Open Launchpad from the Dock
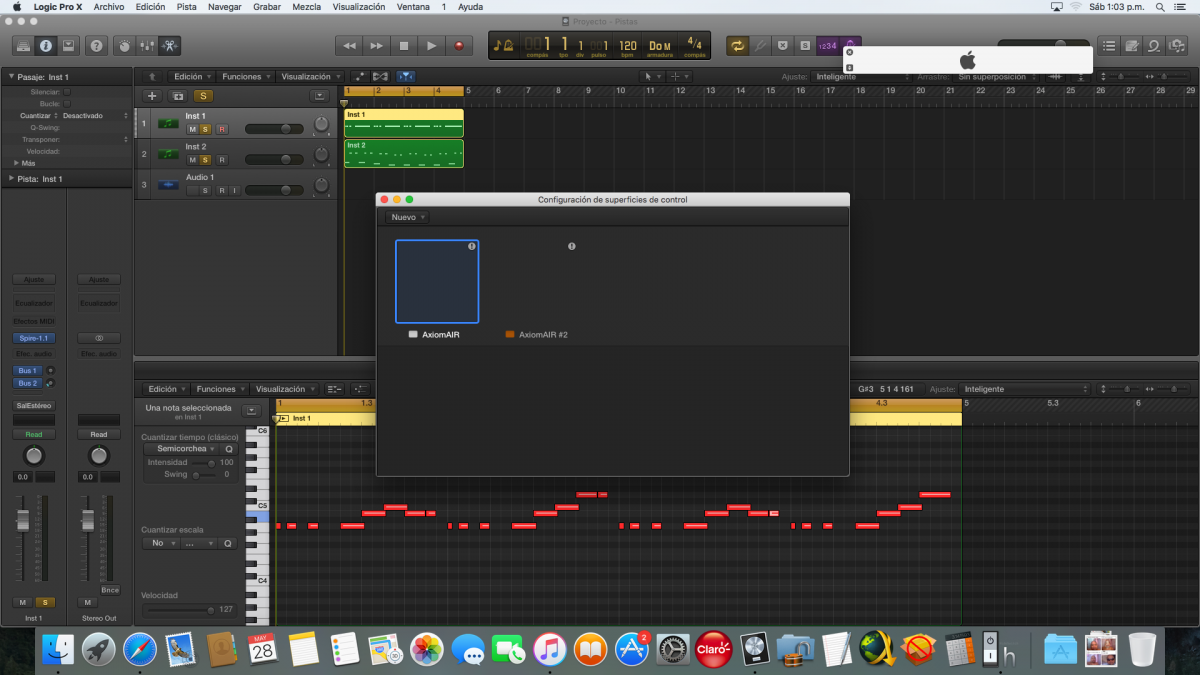This screenshot has height=675, width=1200. (x=98, y=649)
